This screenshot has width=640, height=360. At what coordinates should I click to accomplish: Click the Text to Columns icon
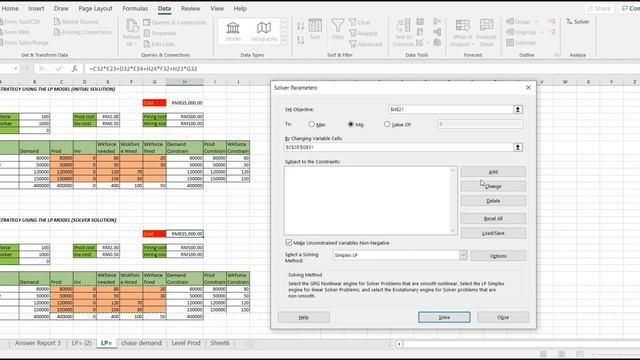(x=403, y=26)
